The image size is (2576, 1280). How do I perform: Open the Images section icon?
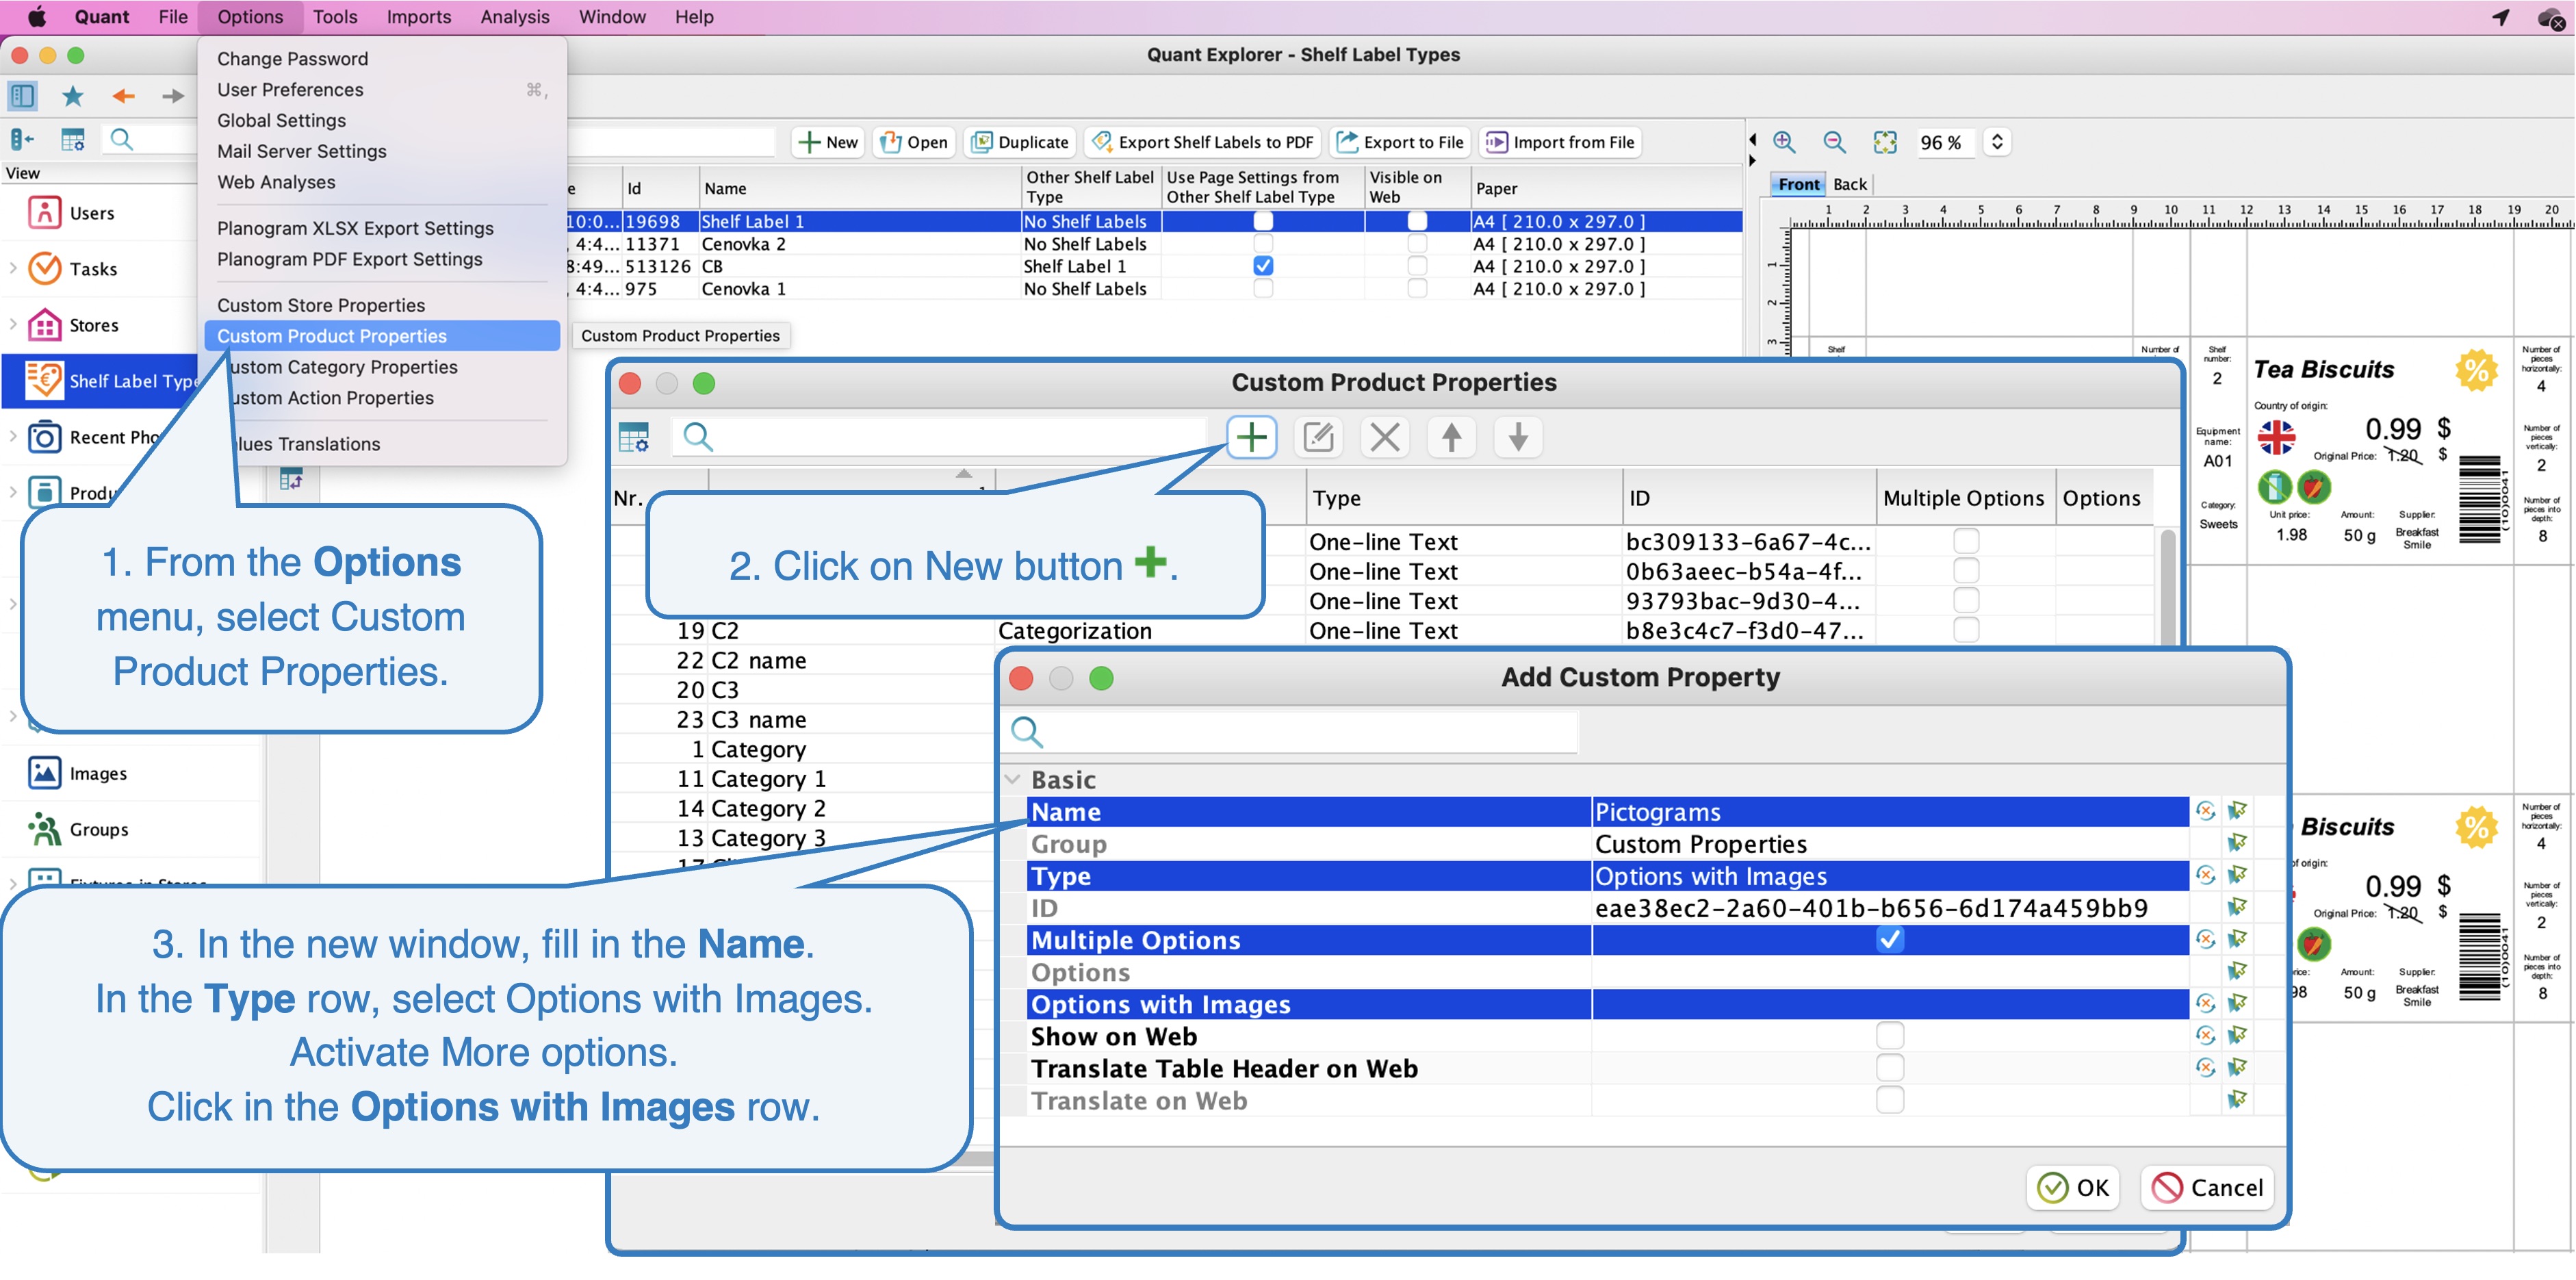(44, 773)
